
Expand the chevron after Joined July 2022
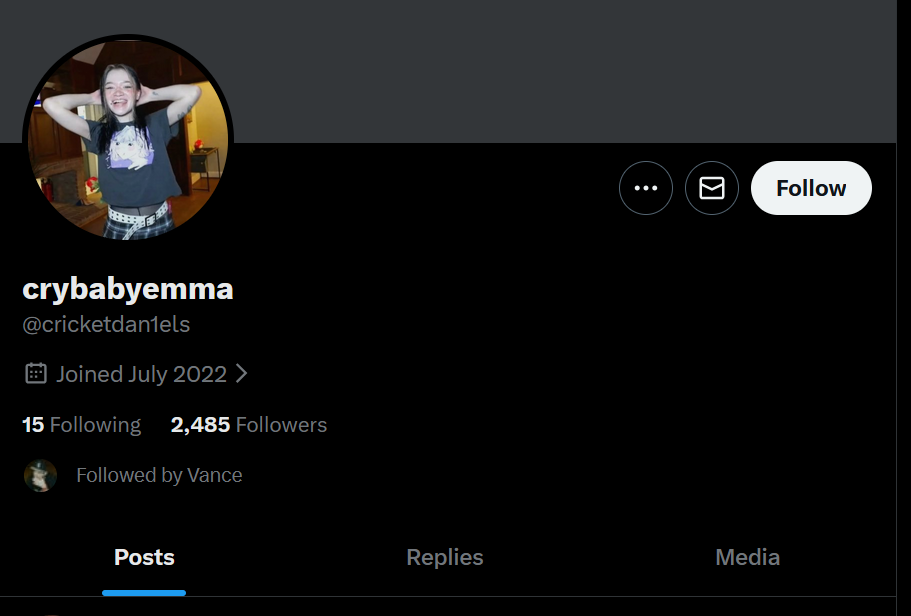pos(242,374)
